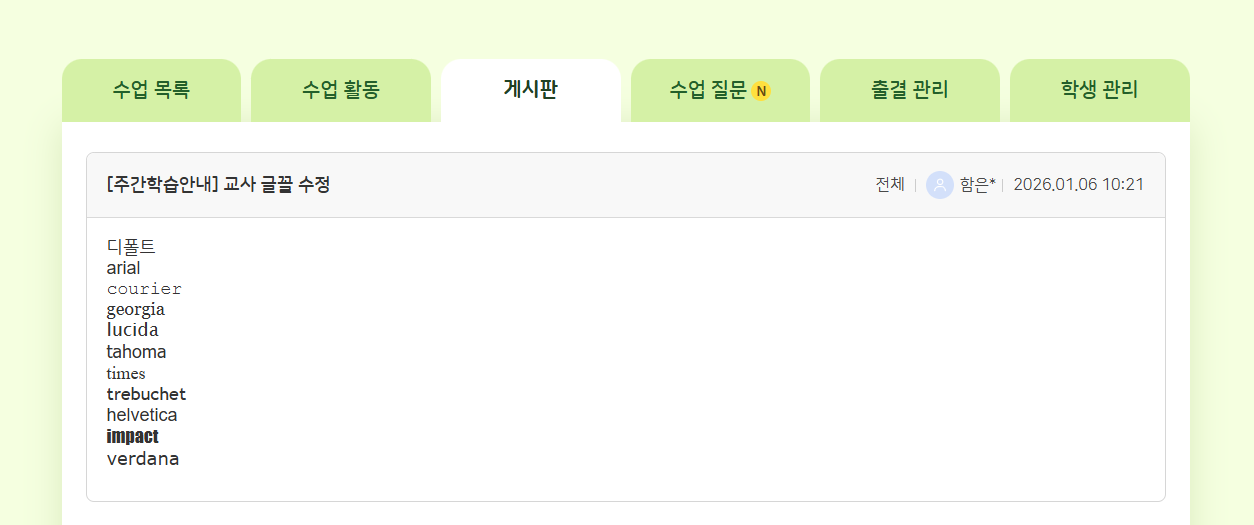Screen dimensions: 1254x525
Task: Click the courier font sample text
Action: point(144,289)
